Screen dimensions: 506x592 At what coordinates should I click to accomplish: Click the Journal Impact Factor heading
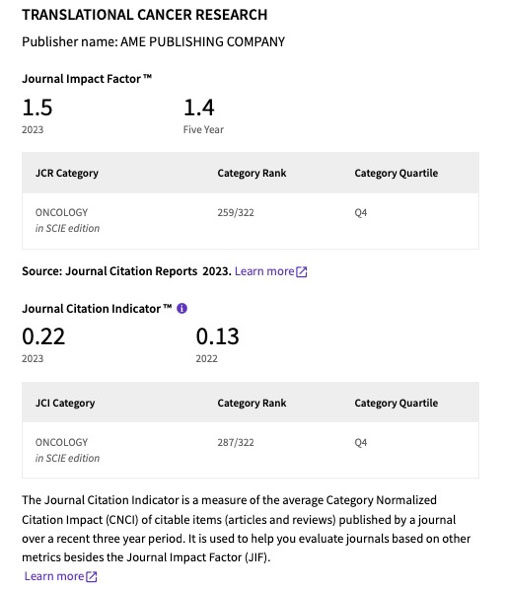[87, 79]
